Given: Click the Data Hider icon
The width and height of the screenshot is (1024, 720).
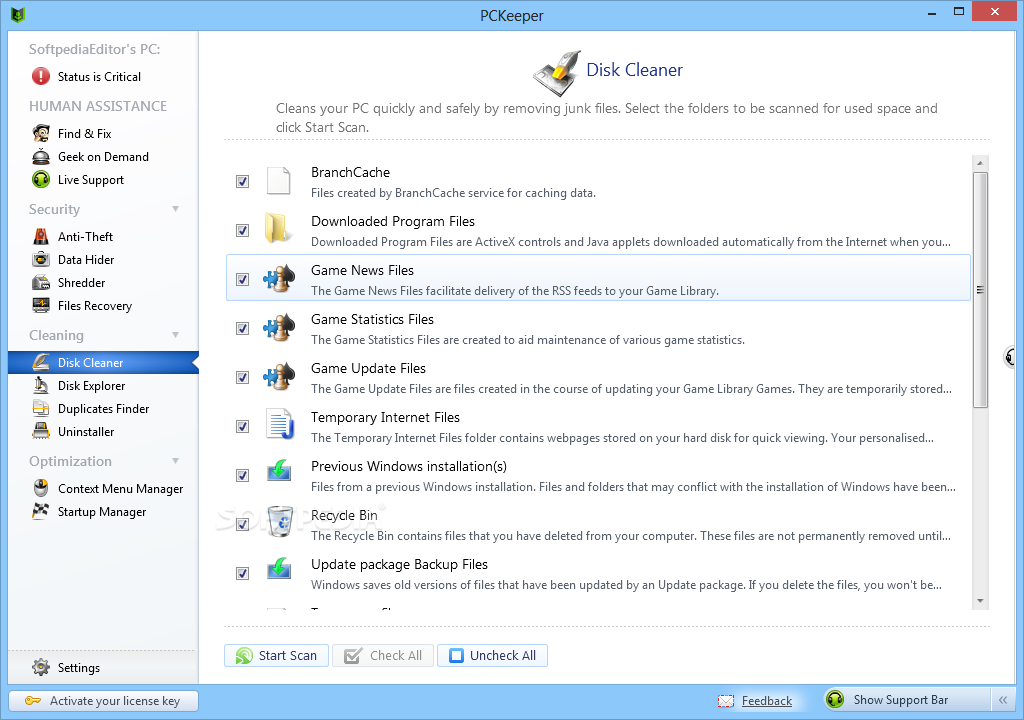Looking at the screenshot, I should click(x=40, y=259).
